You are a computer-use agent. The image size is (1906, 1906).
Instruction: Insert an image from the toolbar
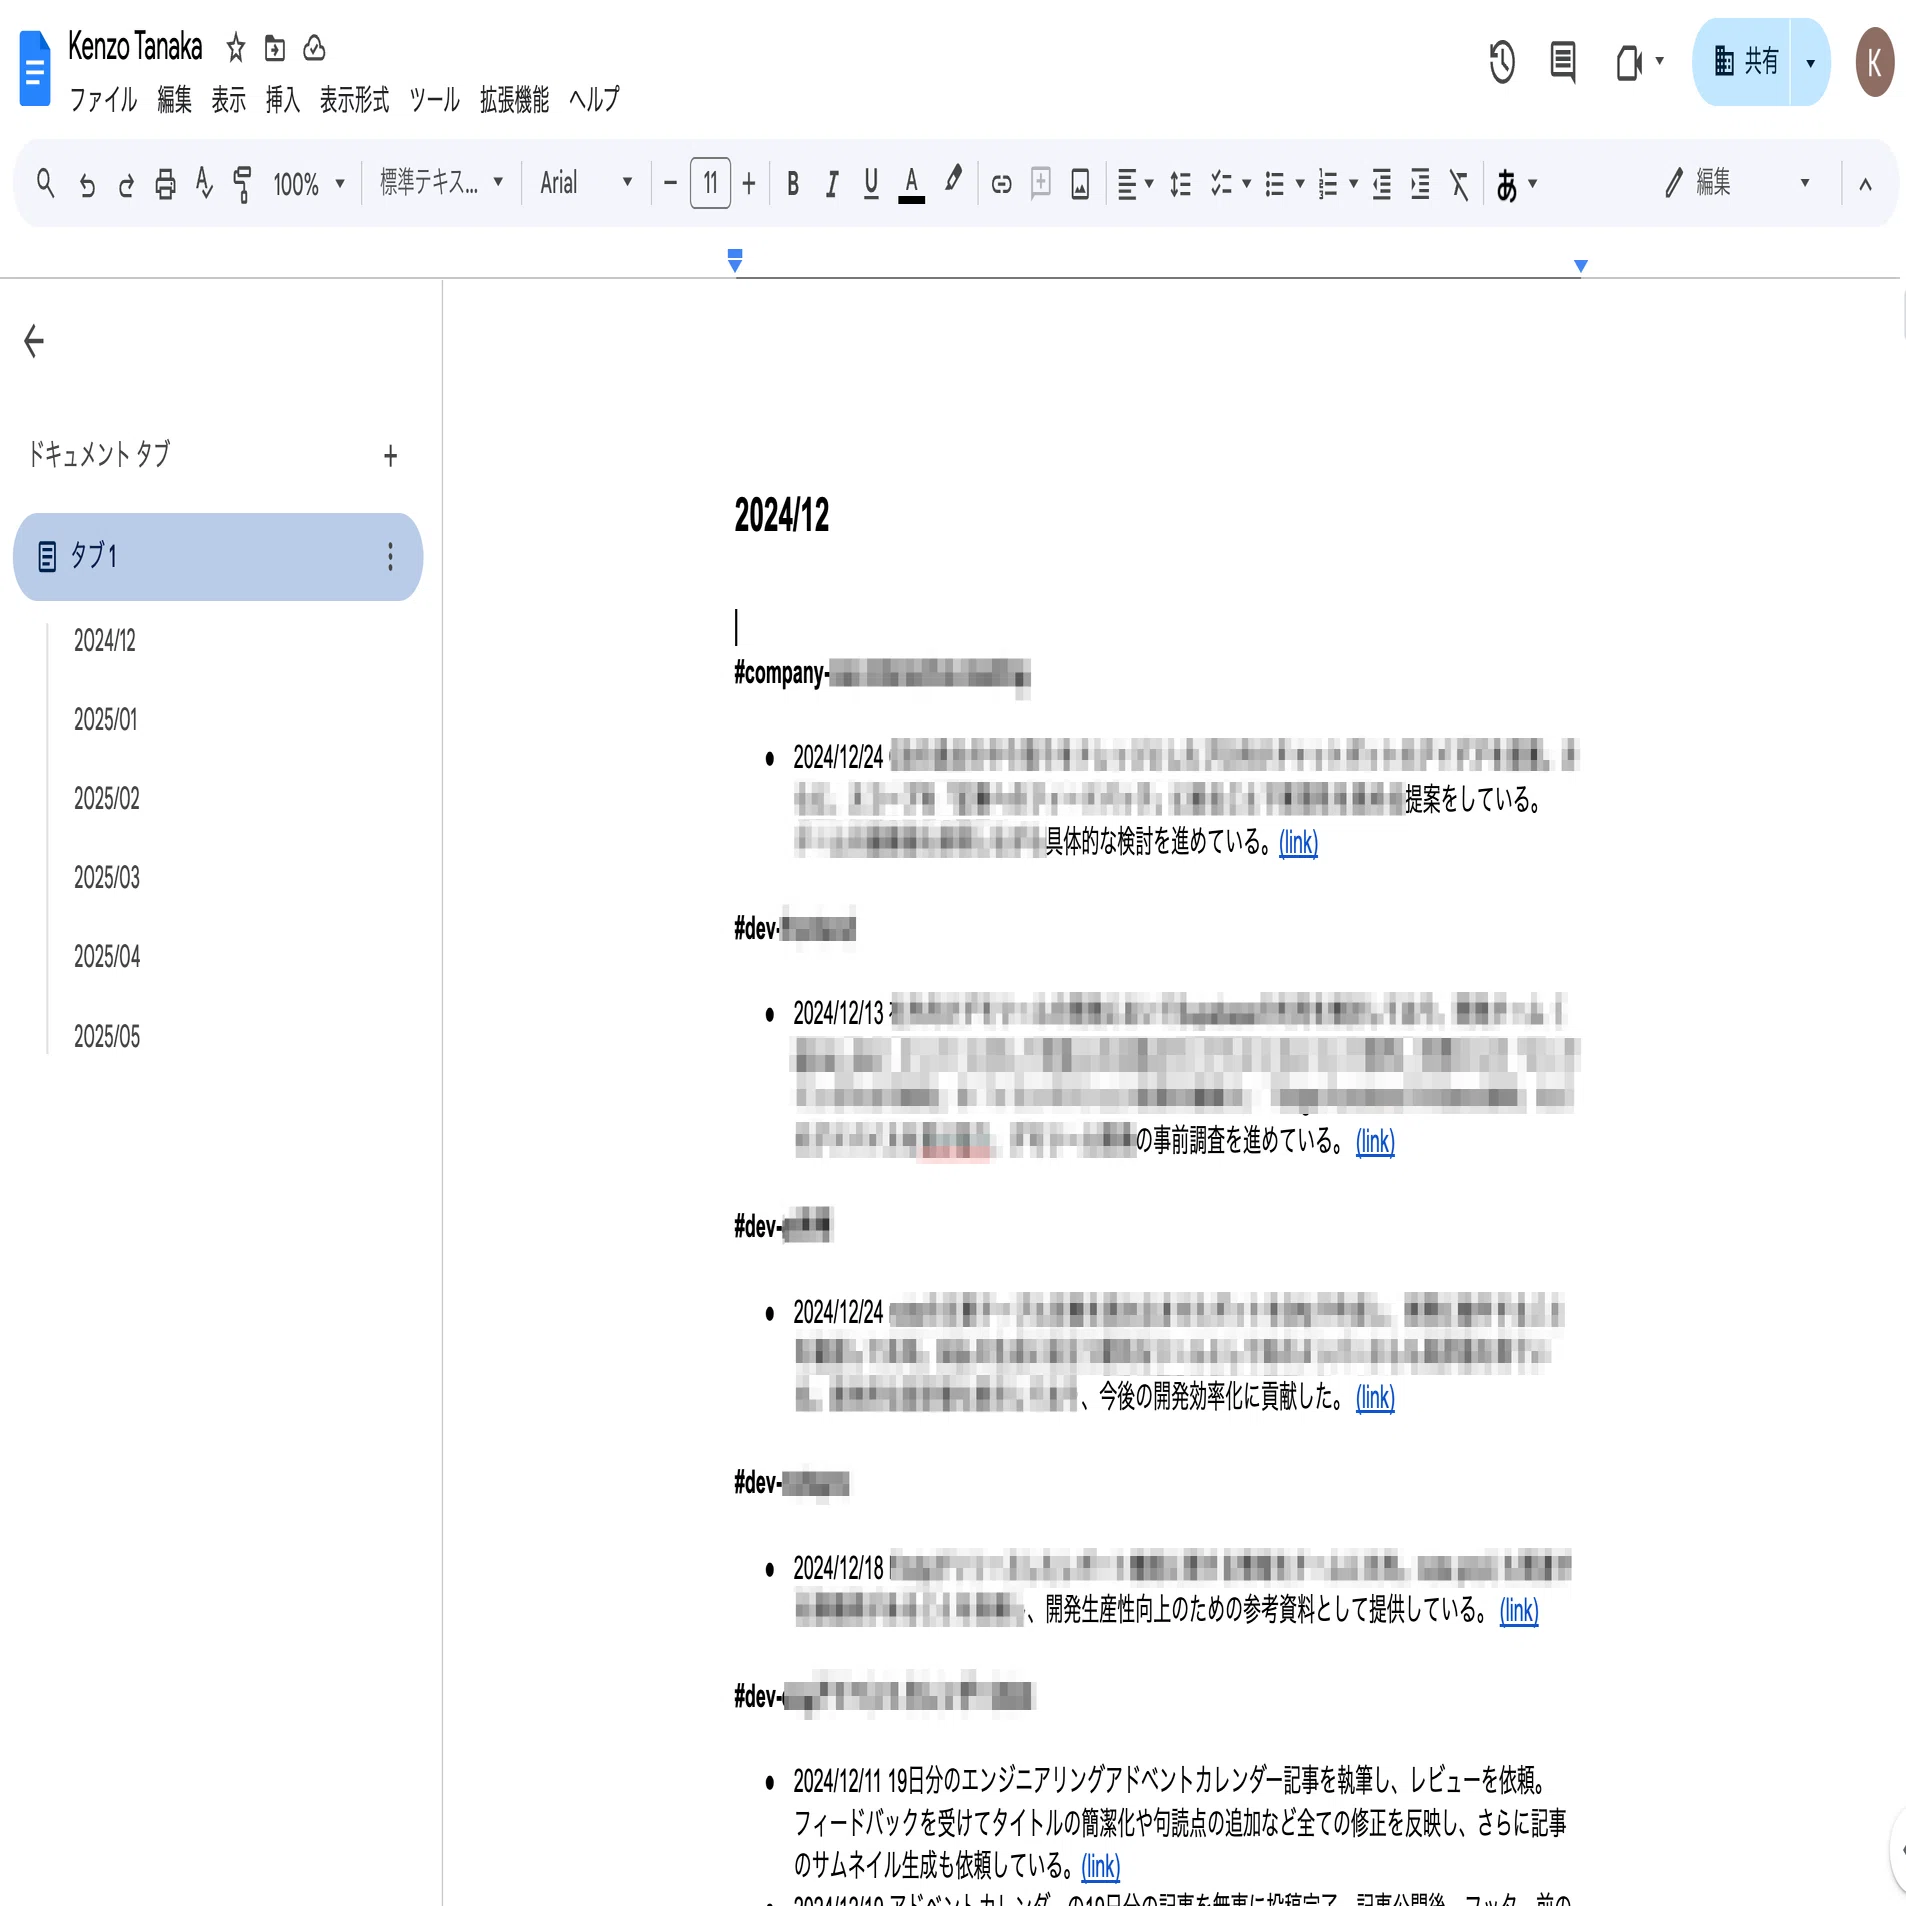point(1080,184)
